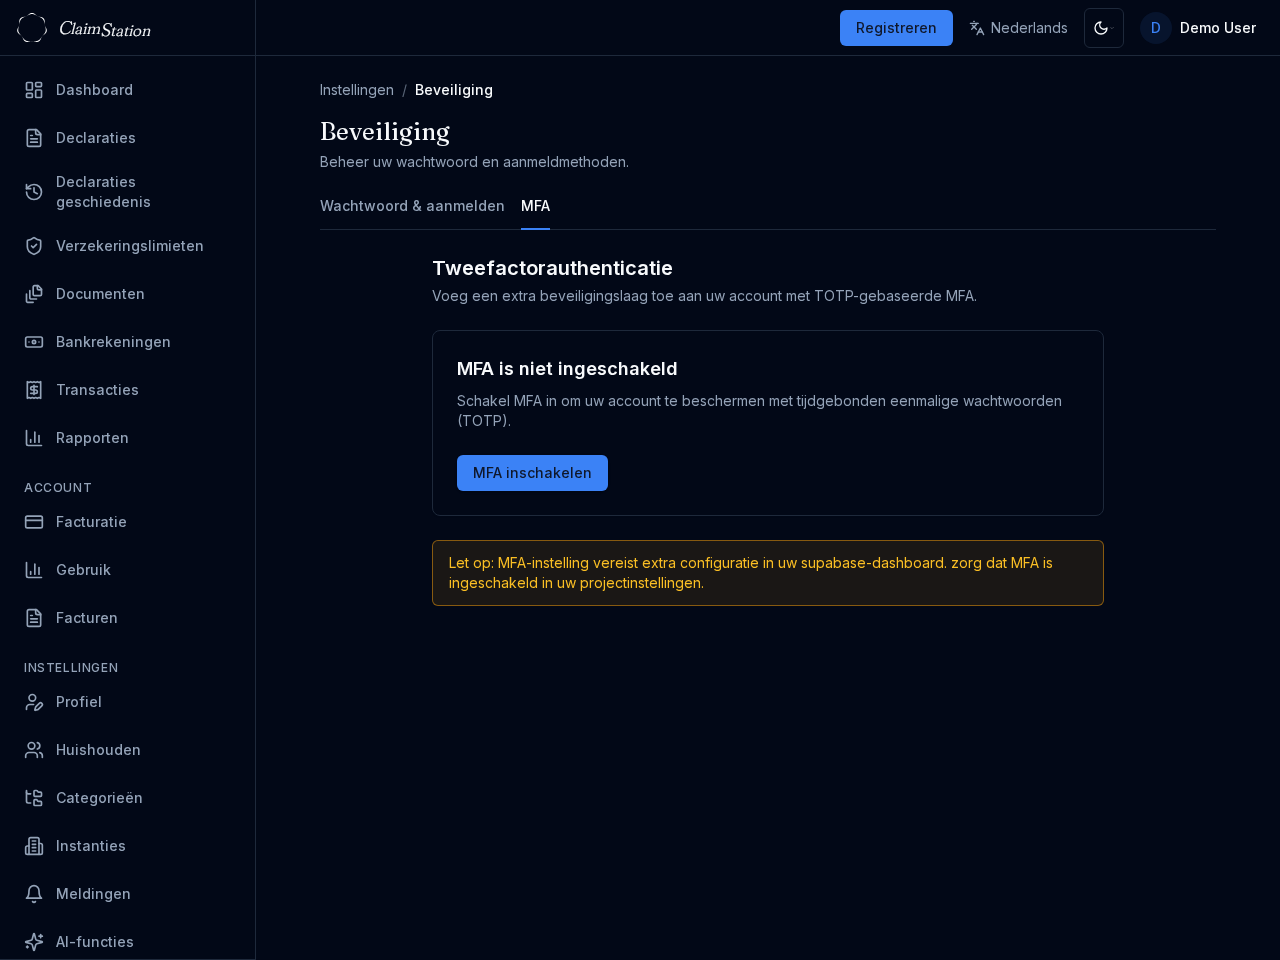Image resolution: width=1280 pixels, height=960 pixels.
Task: Click the Facturen document icon
Action: click(34, 618)
